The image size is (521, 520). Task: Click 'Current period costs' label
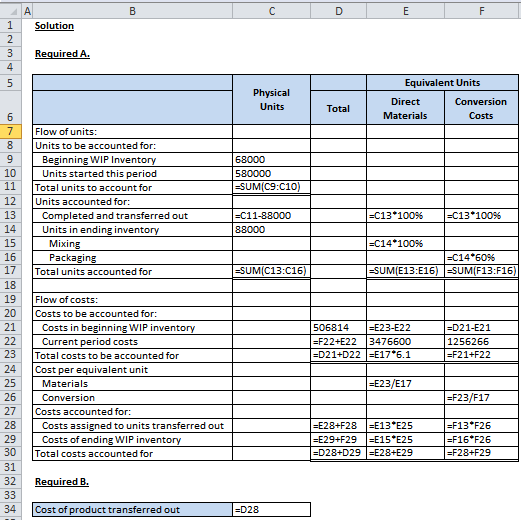point(90,342)
